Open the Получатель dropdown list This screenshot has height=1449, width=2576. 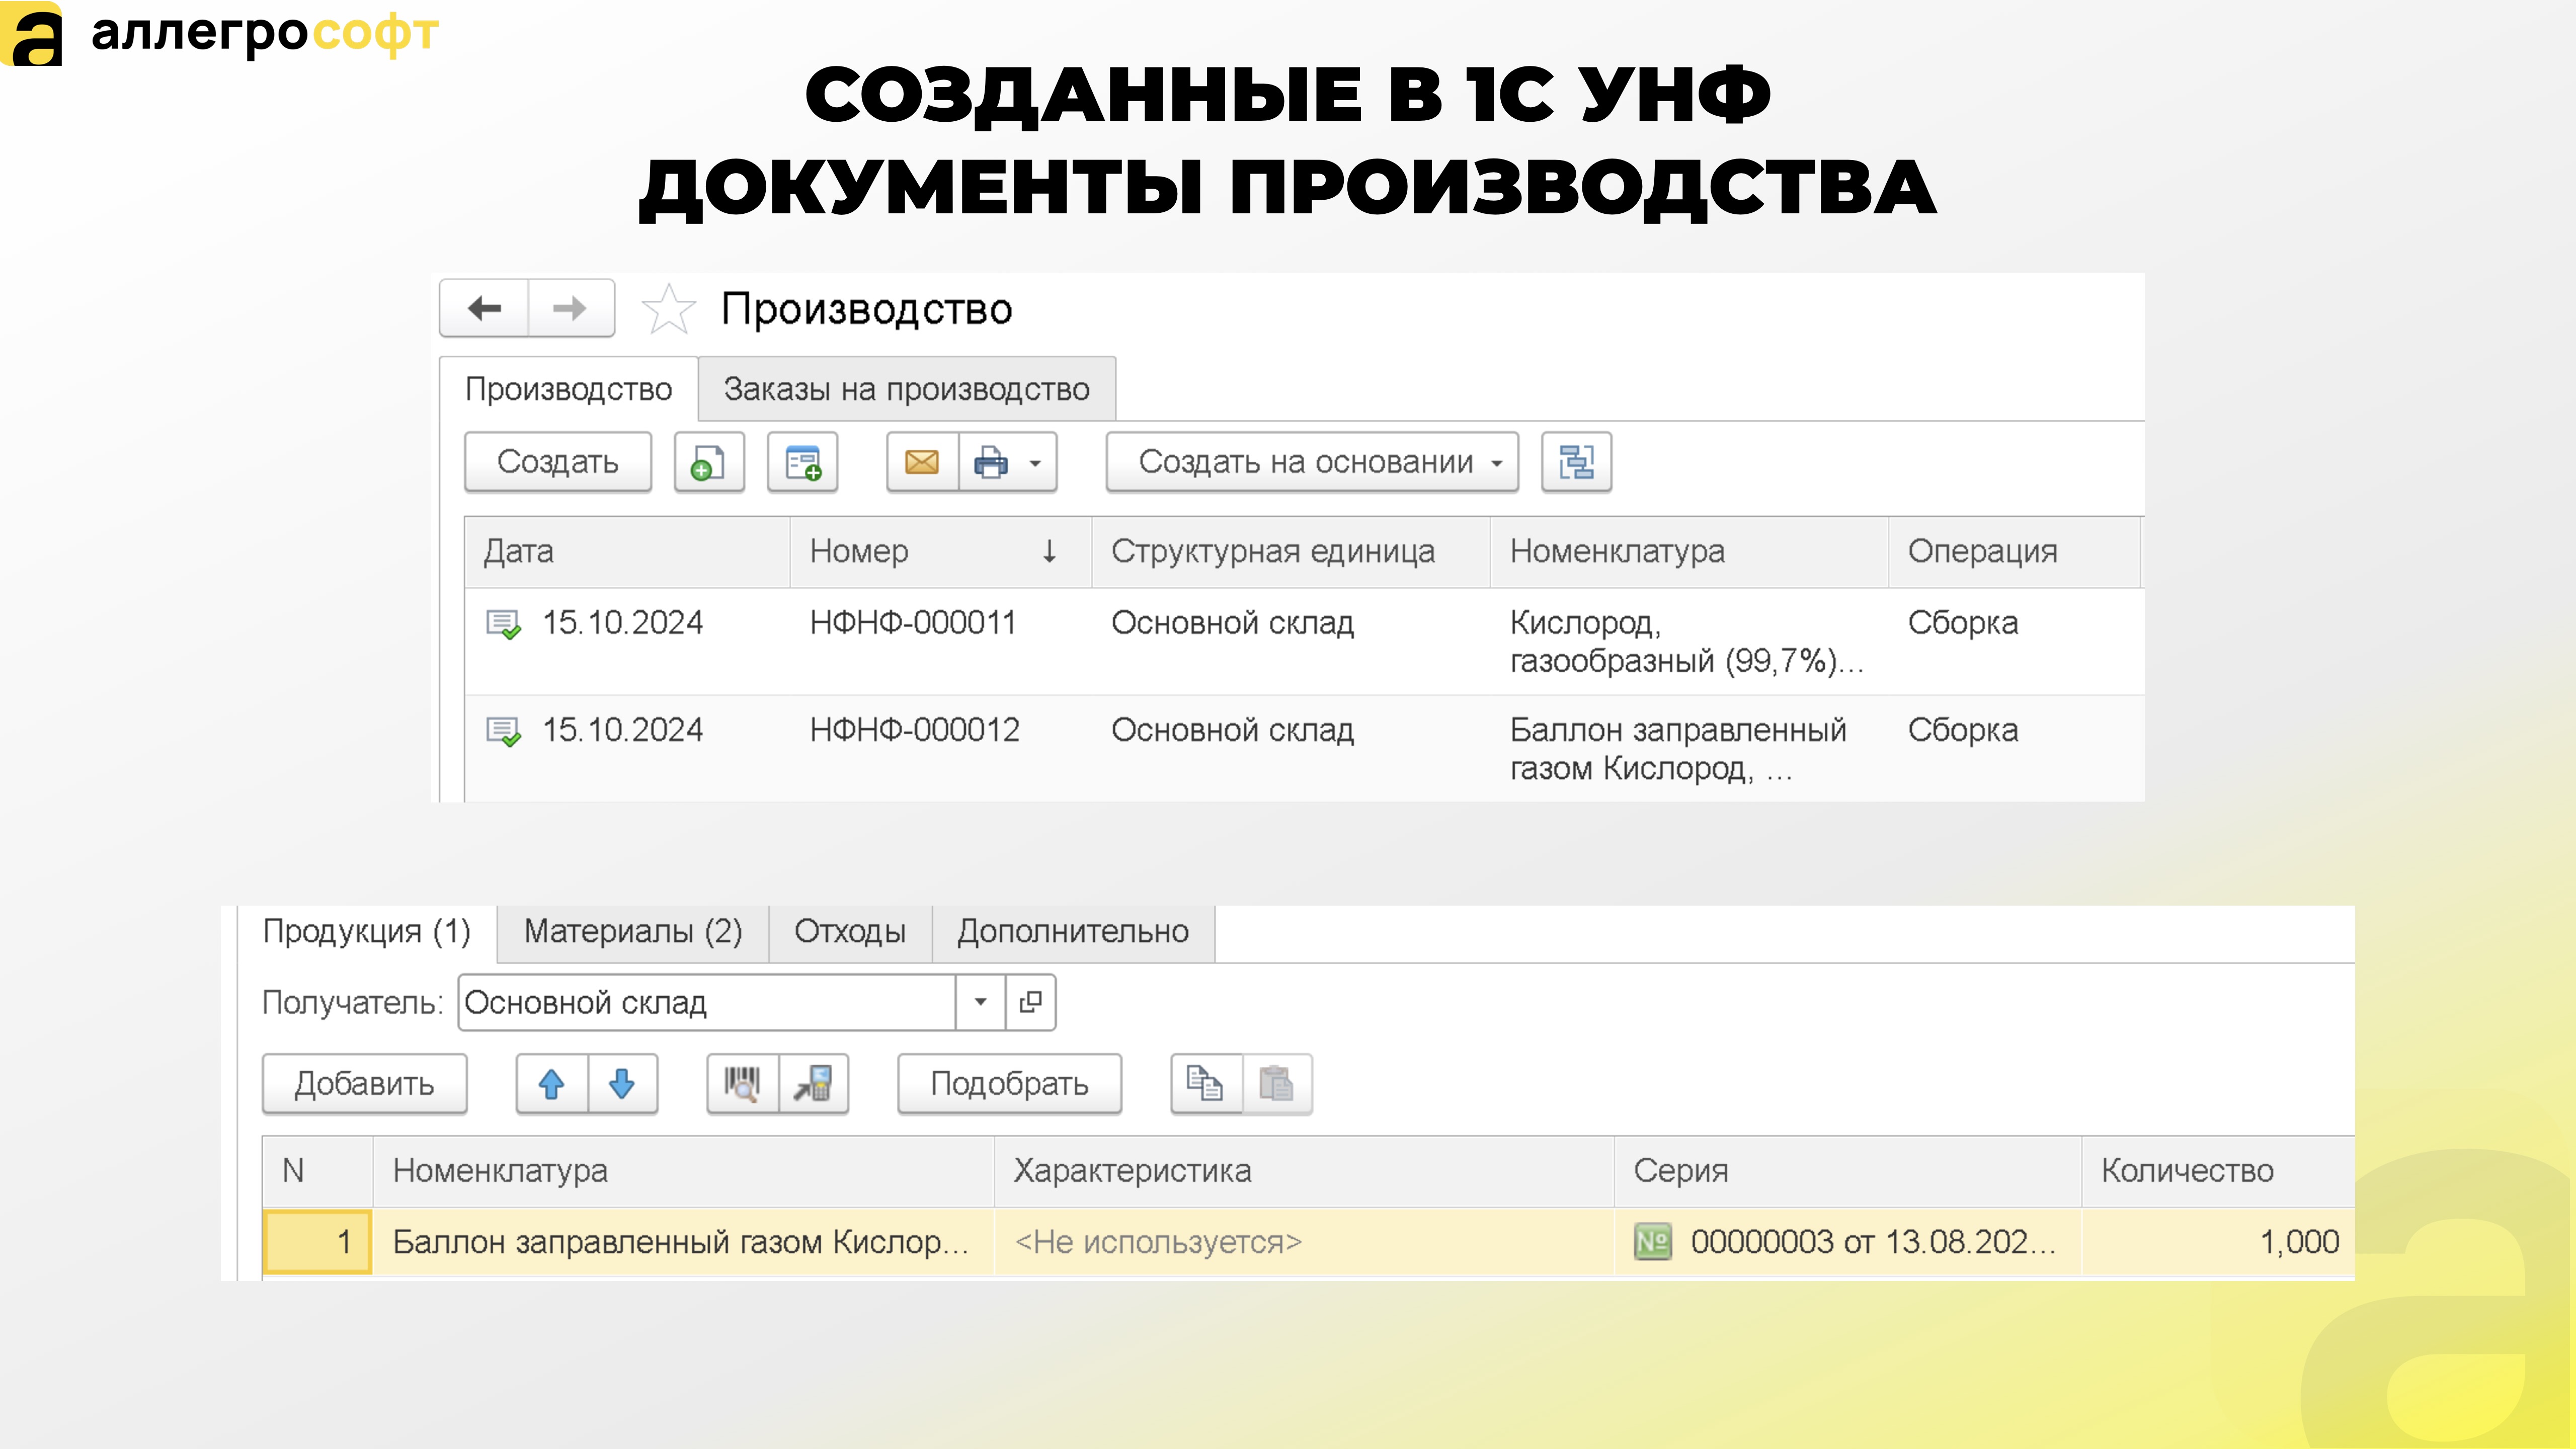[980, 1002]
